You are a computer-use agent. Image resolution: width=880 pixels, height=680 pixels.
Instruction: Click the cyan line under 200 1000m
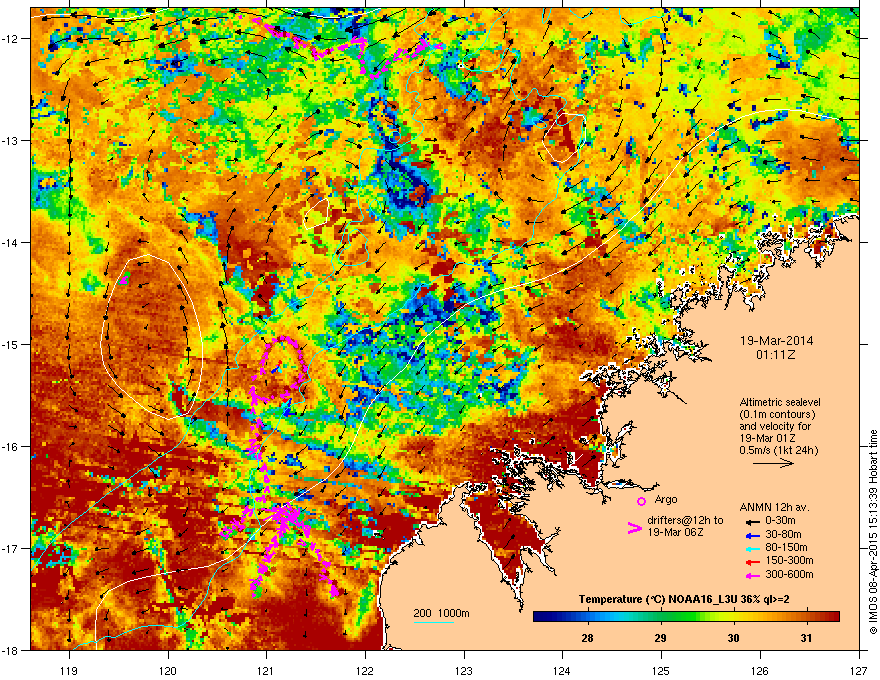433,622
